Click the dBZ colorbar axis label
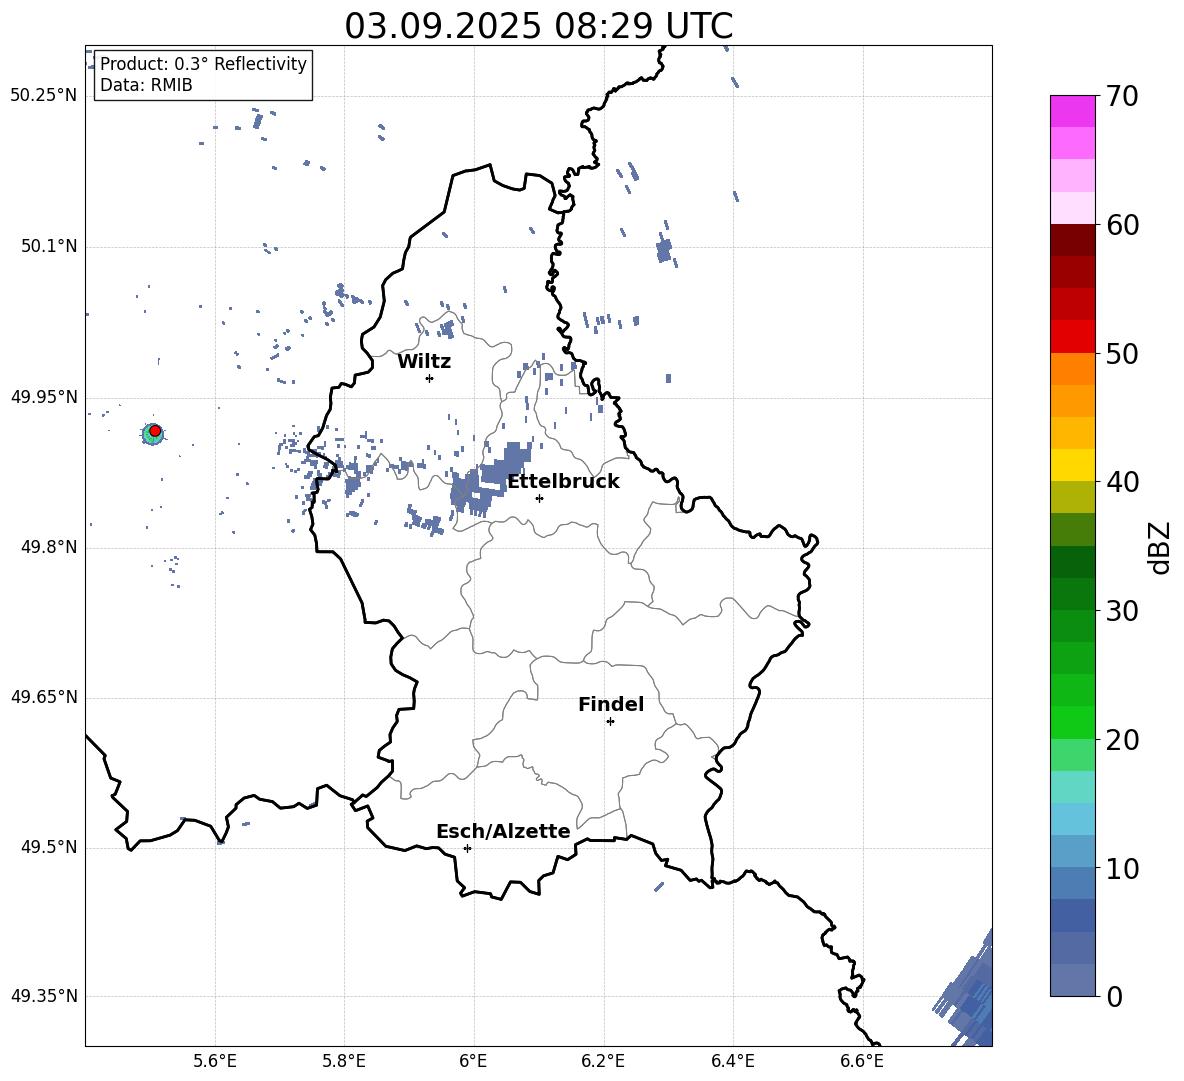The height and width of the screenshot is (1081, 1184). tap(1159, 547)
